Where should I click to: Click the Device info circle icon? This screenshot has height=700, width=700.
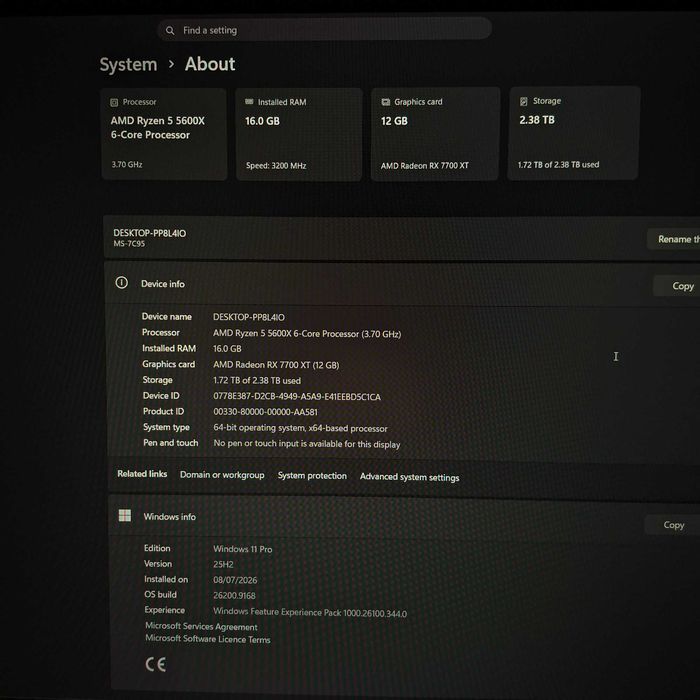pos(121,283)
